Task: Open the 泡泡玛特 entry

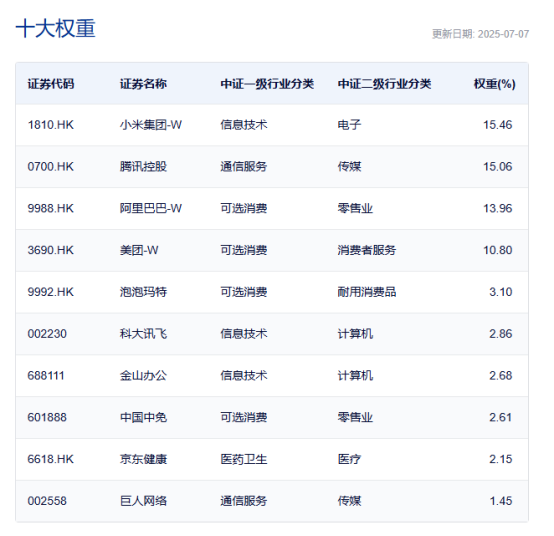Action: pos(143,292)
